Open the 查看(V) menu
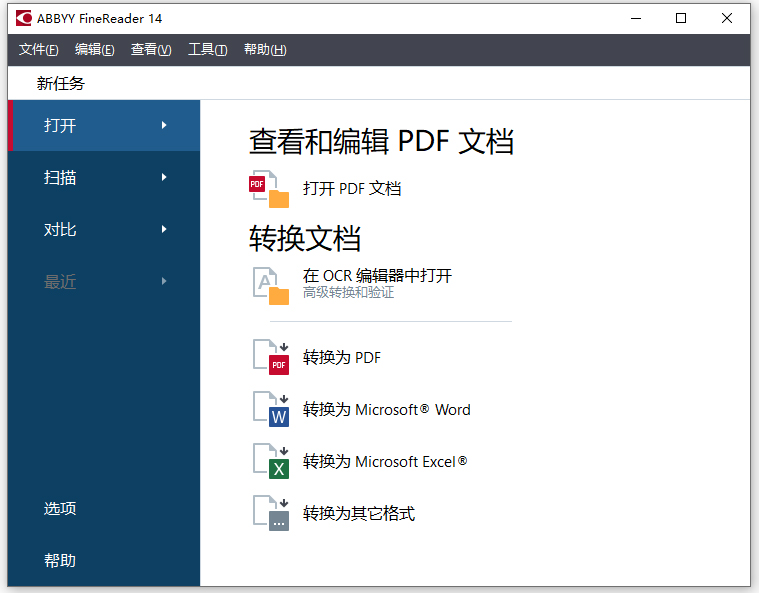Screen dimensions: 759x593 151,49
